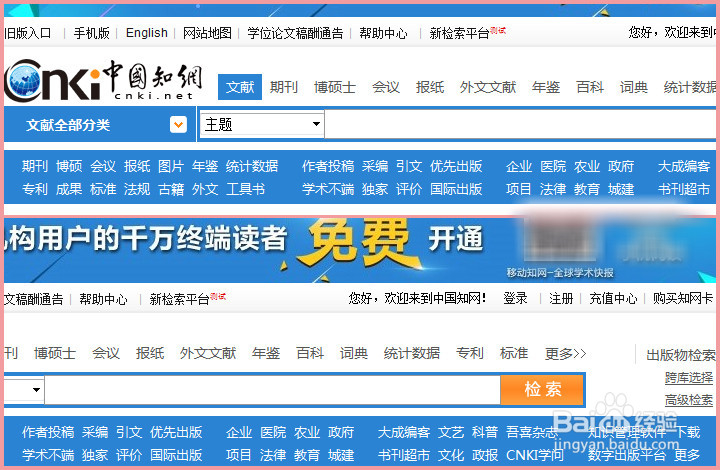Open the 政报 link
Screen dimensions: 720x470
click(x=484, y=455)
